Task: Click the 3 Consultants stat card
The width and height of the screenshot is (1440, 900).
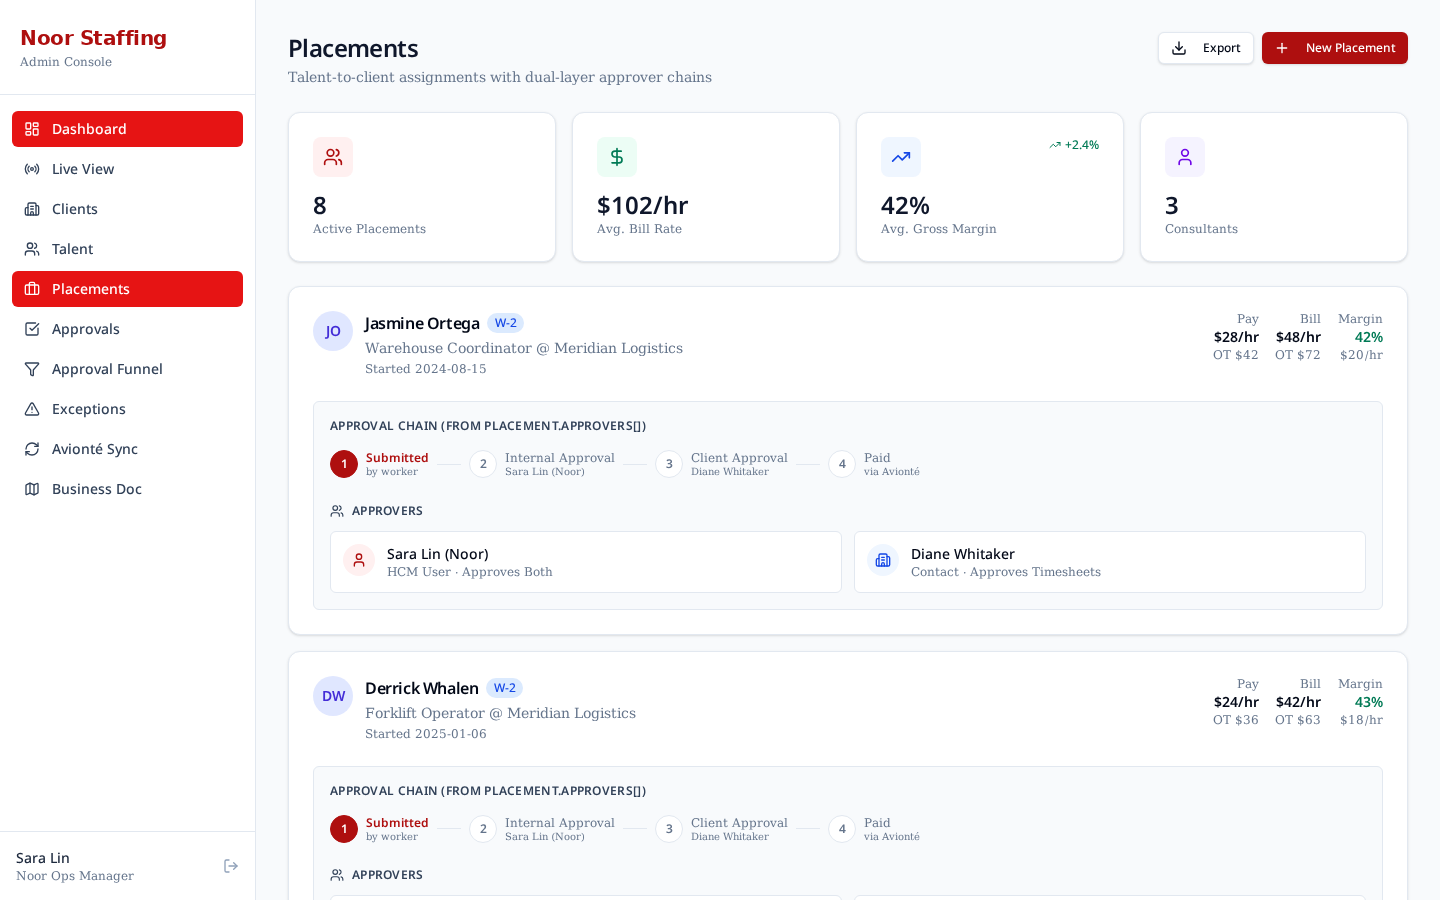Action: [1274, 187]
